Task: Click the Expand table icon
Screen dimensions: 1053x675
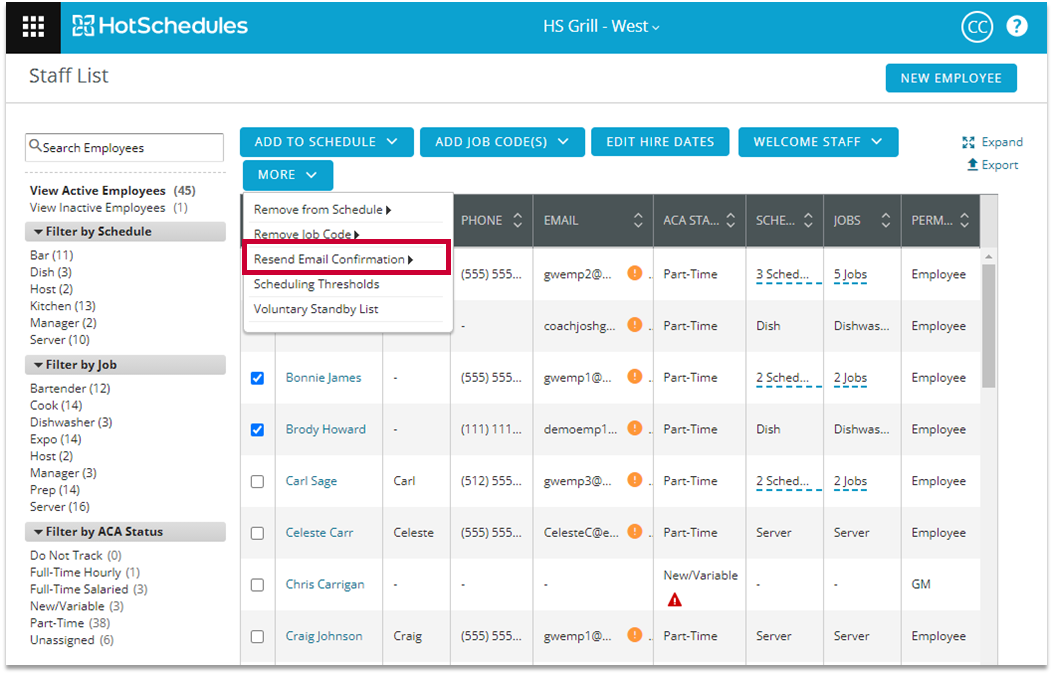Action: (968, 142)
